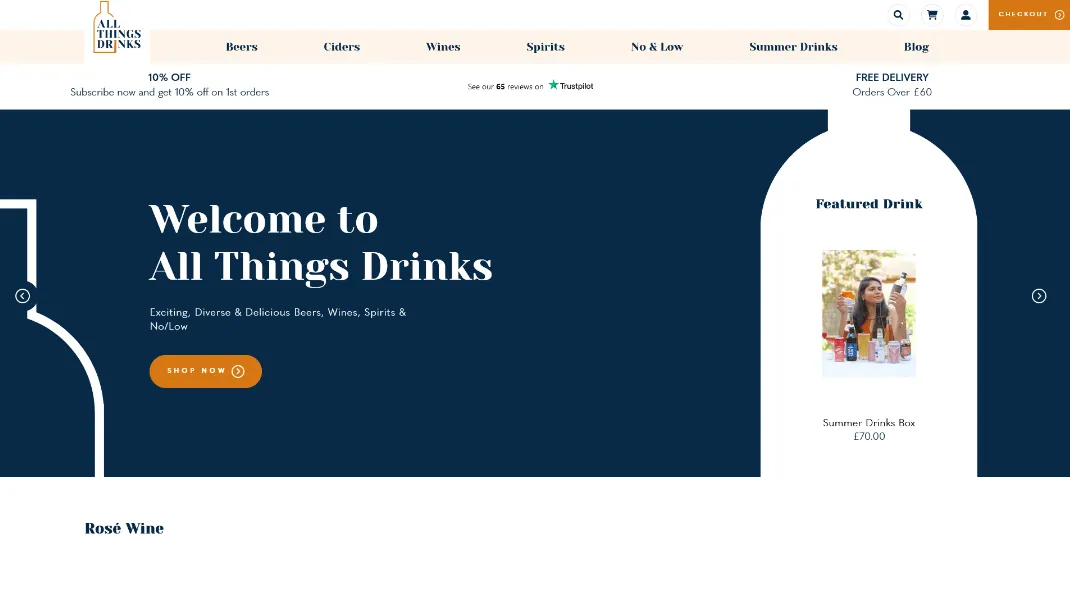Advance to next carousel slide arrow
This screenshot has height=593, width=1070.
click(1039, 296)
